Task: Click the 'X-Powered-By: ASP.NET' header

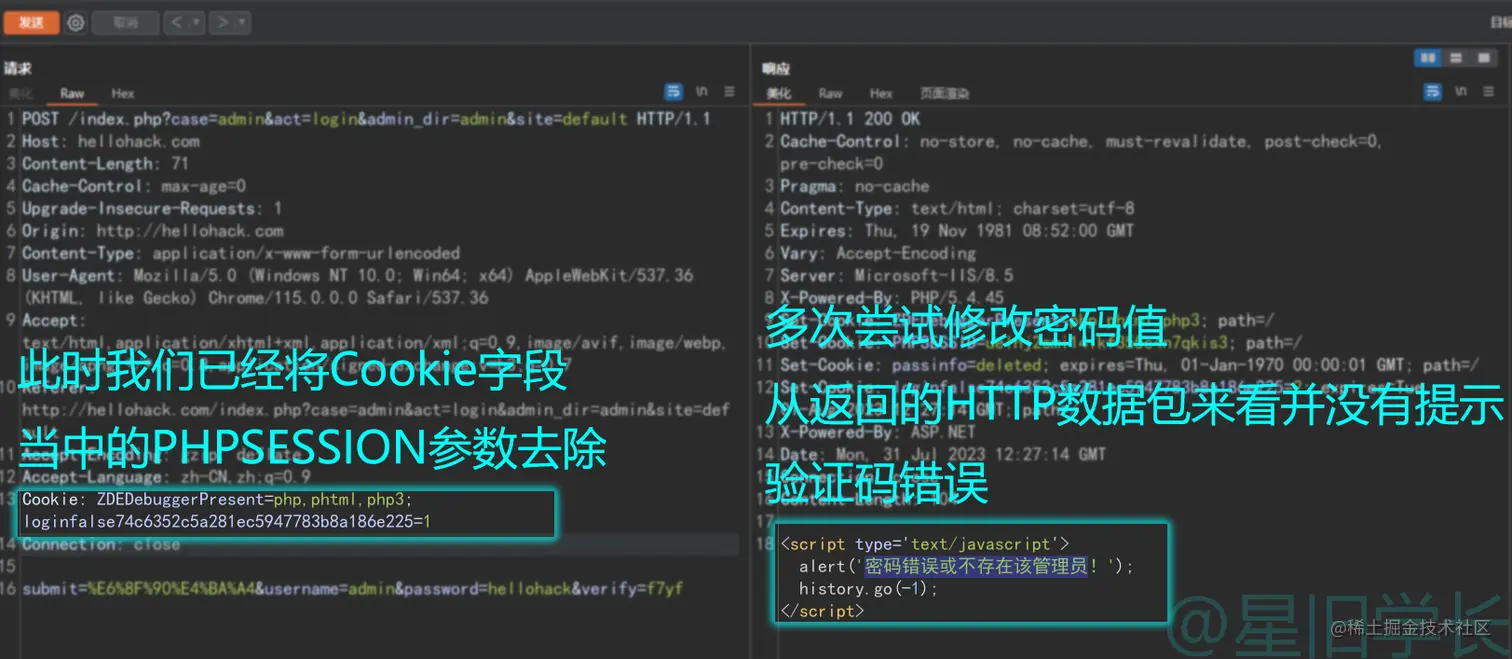Action: coord(878,432)
